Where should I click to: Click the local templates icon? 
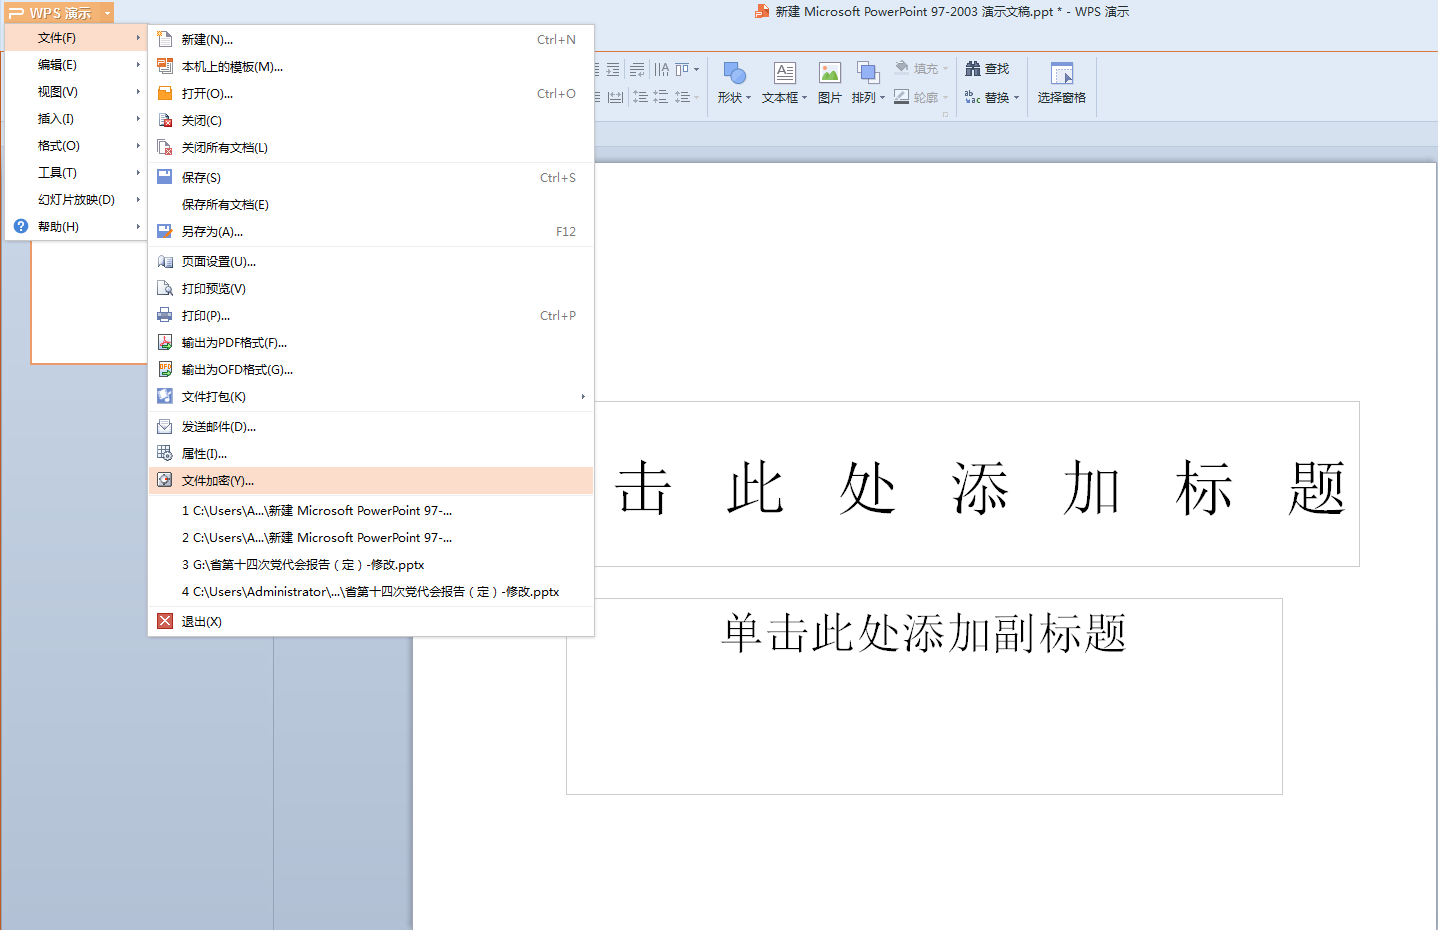[165, 66]
